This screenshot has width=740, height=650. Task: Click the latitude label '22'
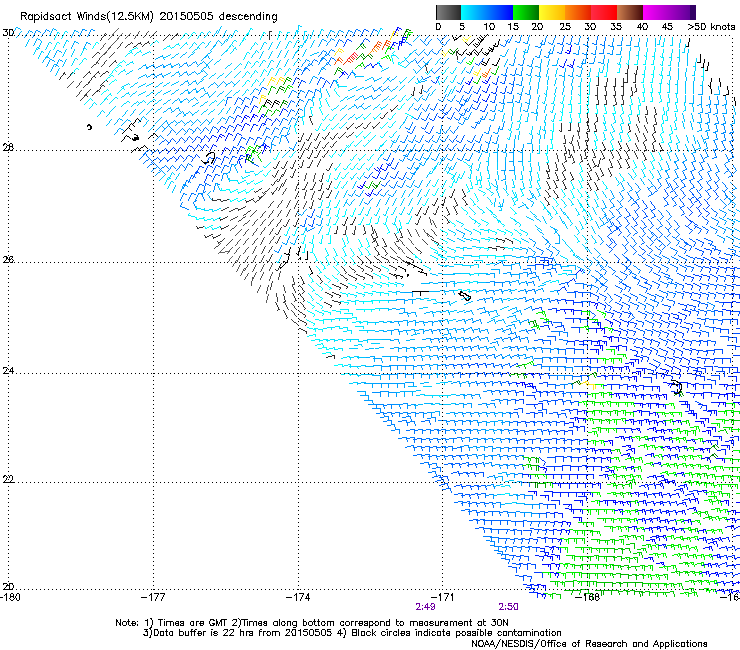(8, 479)
